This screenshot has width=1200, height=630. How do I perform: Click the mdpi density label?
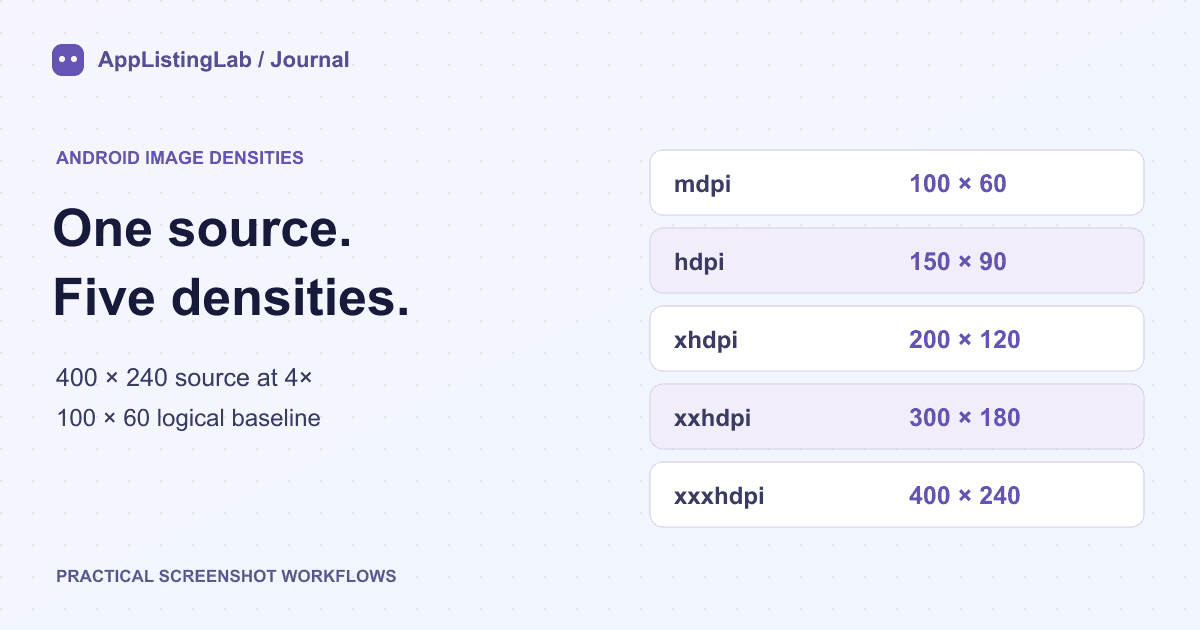tap(703, 184)
